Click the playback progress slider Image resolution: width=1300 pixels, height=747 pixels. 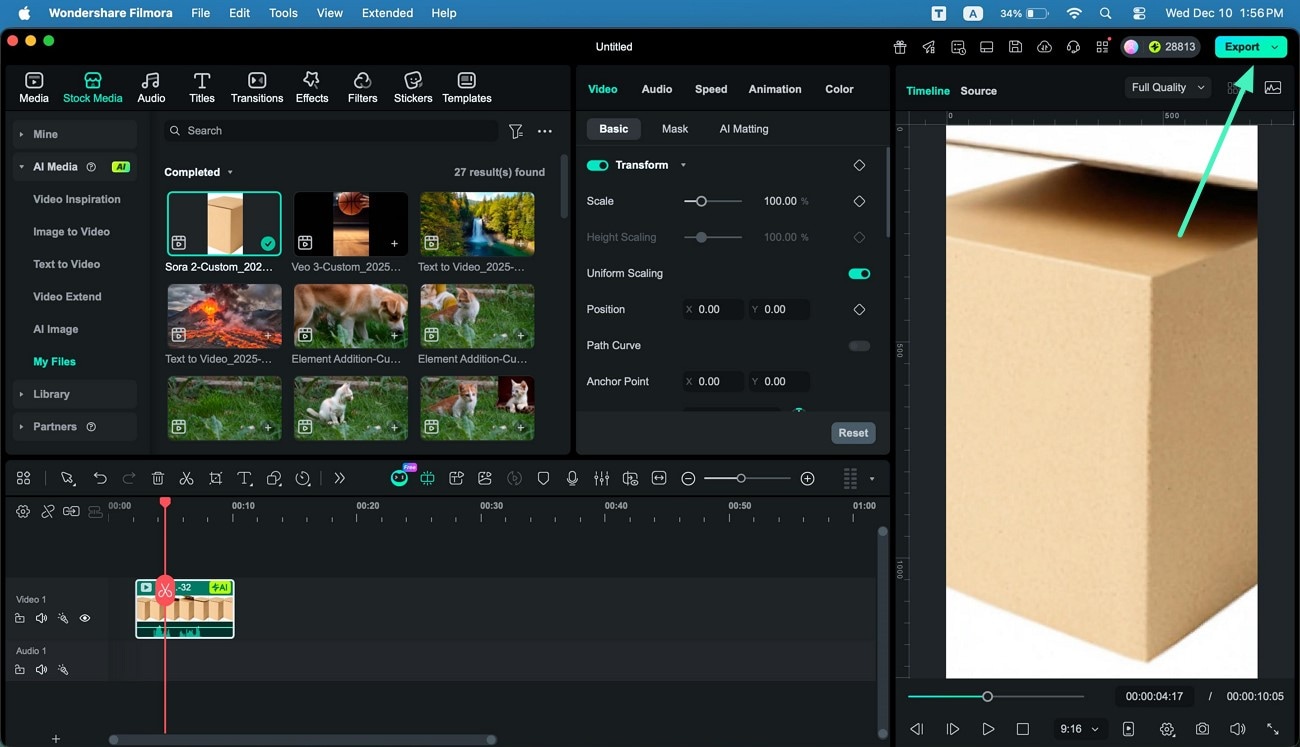click(x=988, y=695)
